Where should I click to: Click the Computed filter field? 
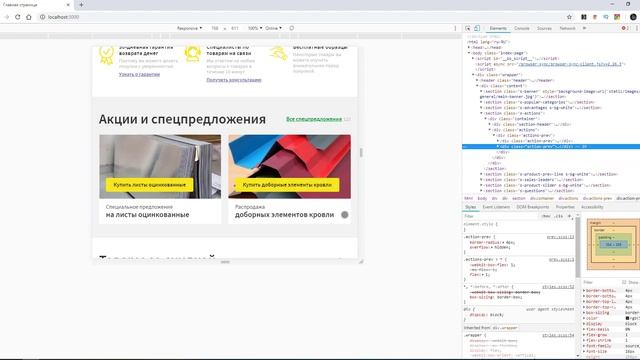[600, 282]
